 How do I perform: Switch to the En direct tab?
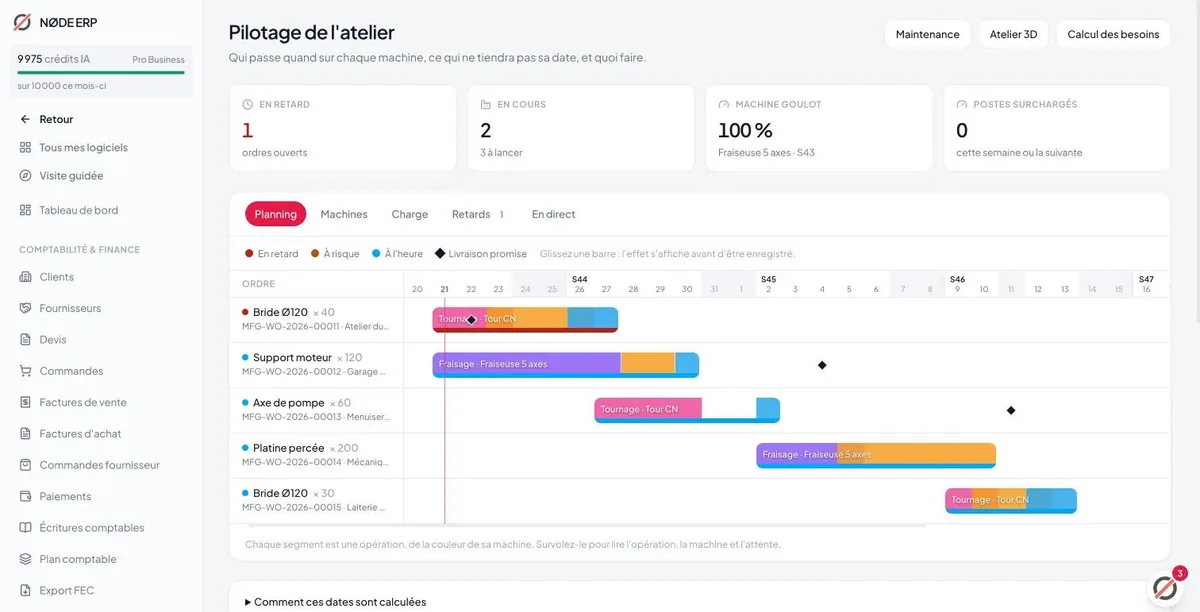coord(553,214)
